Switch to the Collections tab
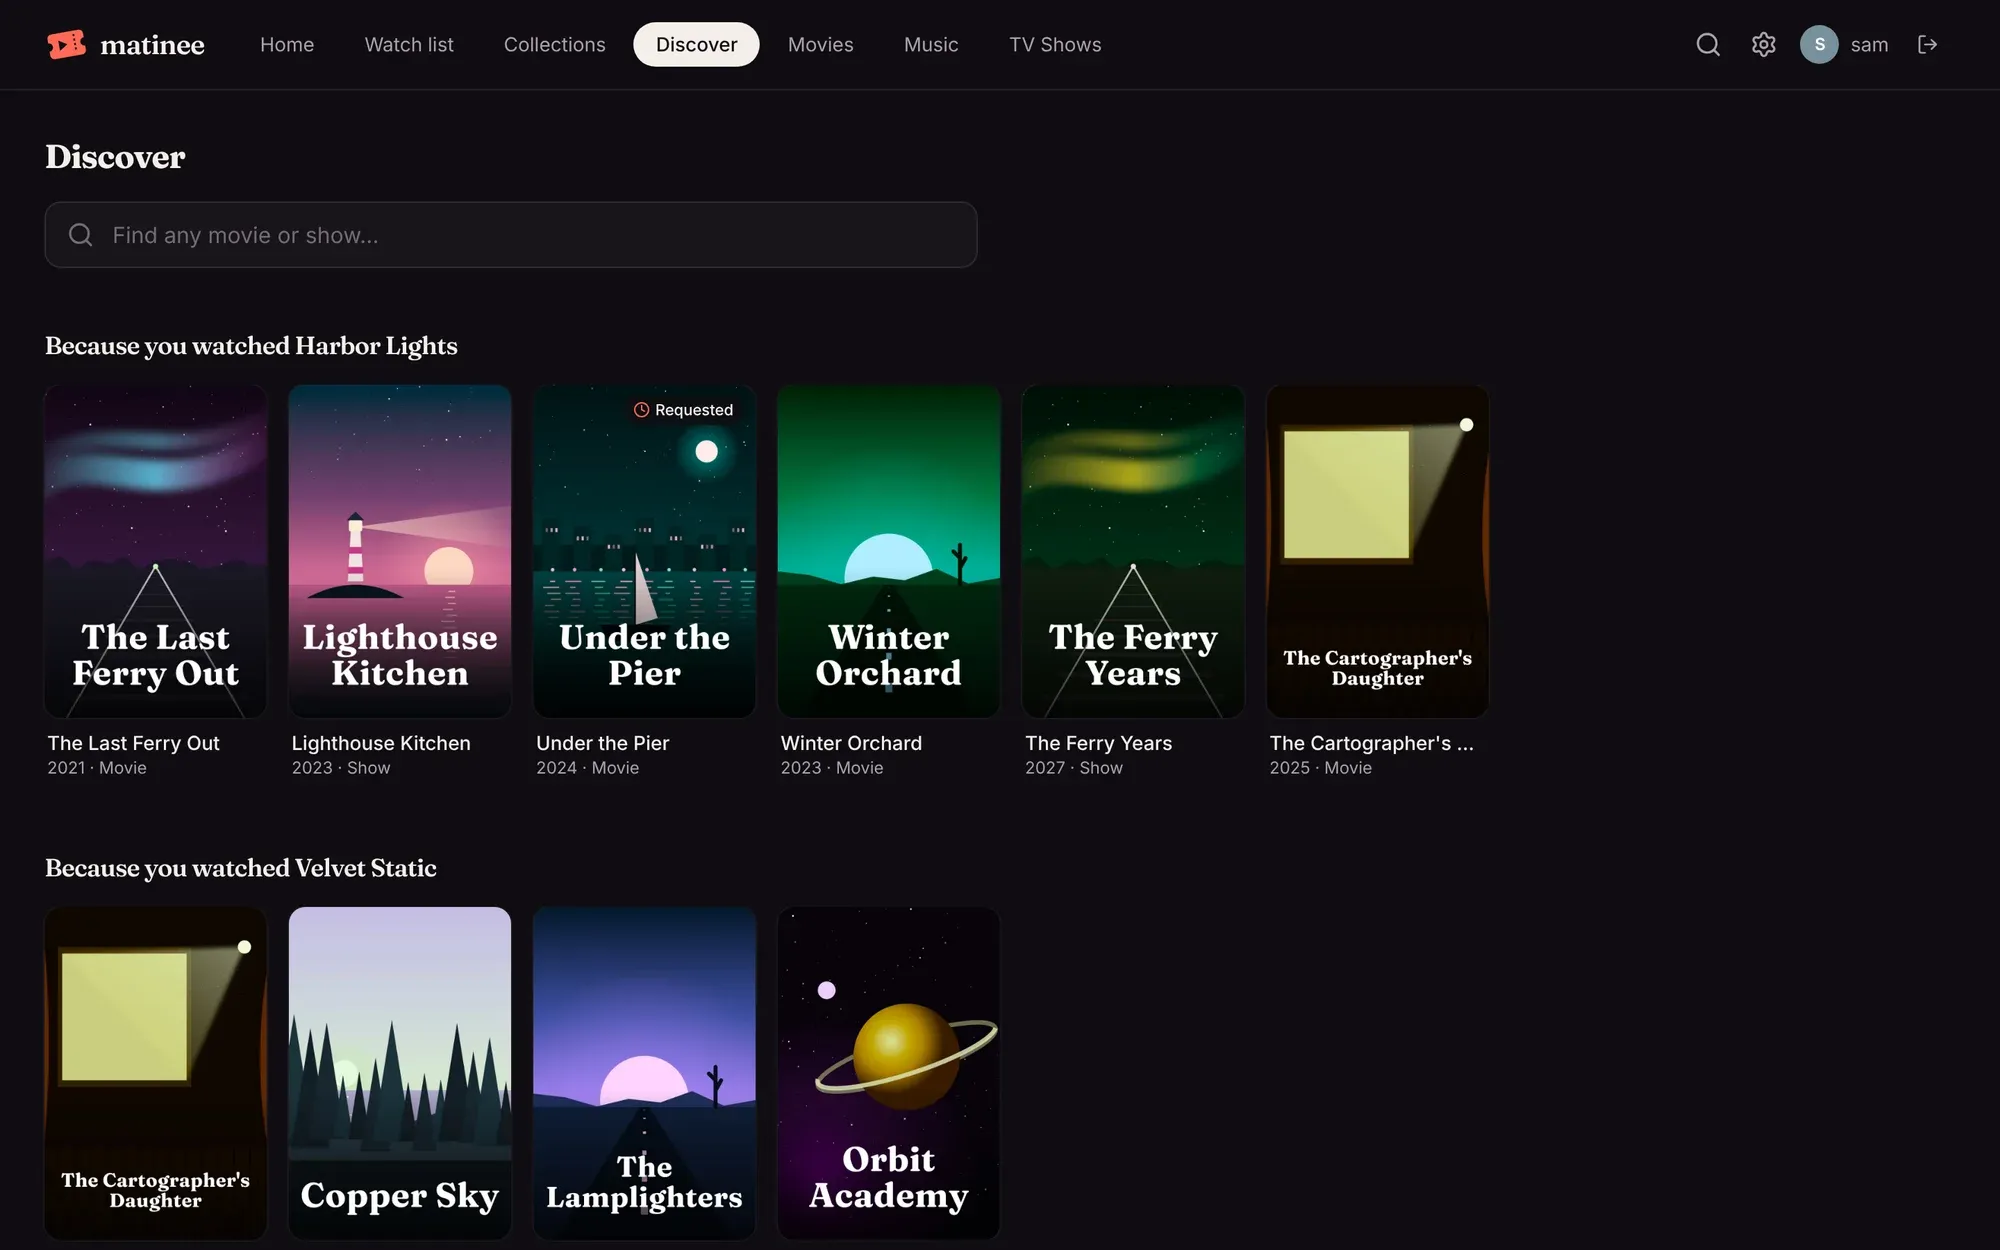 pyautogui.click(x=554, y=44)
